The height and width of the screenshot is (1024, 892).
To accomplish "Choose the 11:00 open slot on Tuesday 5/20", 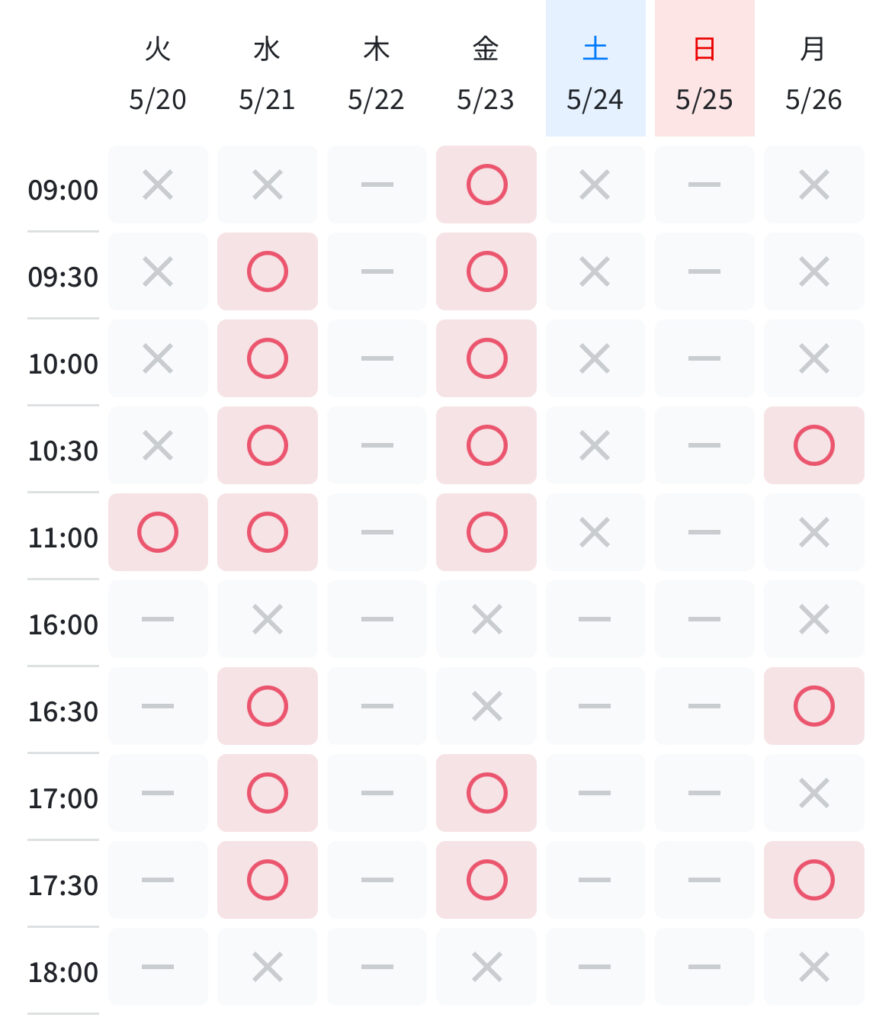I will 158,532.
